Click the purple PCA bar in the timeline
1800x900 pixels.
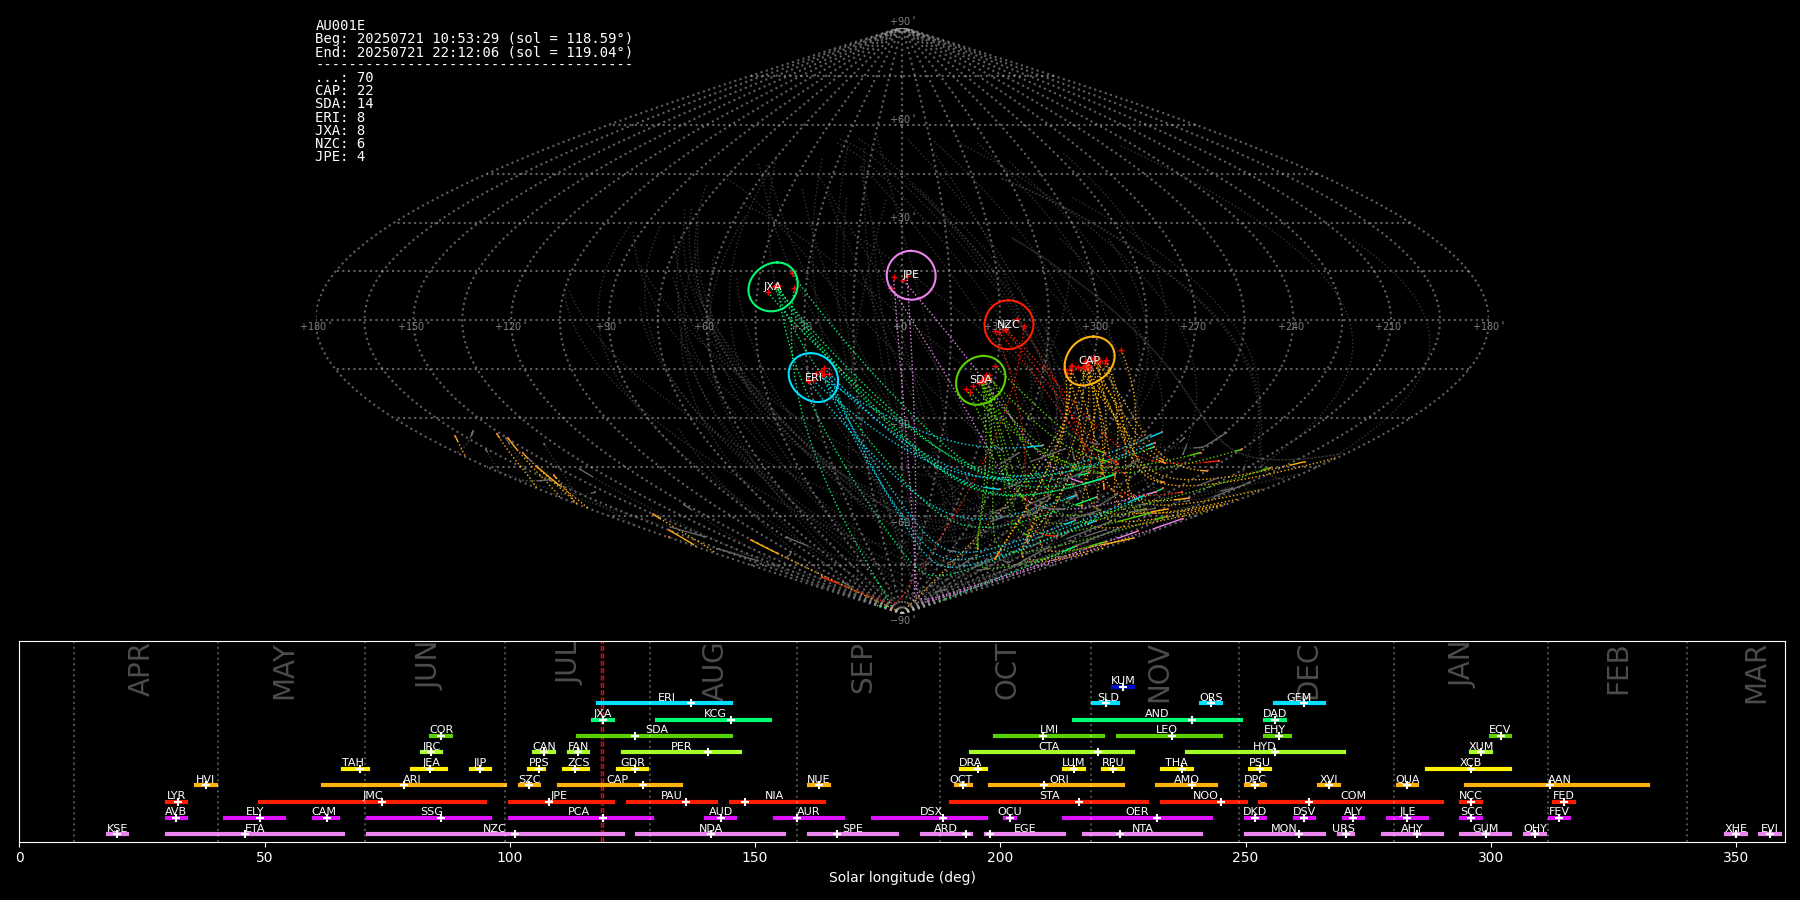tap(580, 817)
